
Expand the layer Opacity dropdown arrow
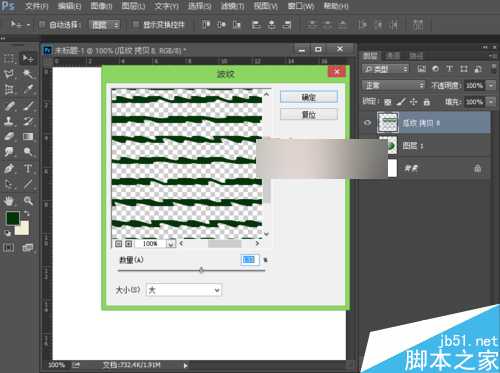click(x=491, y=85)
